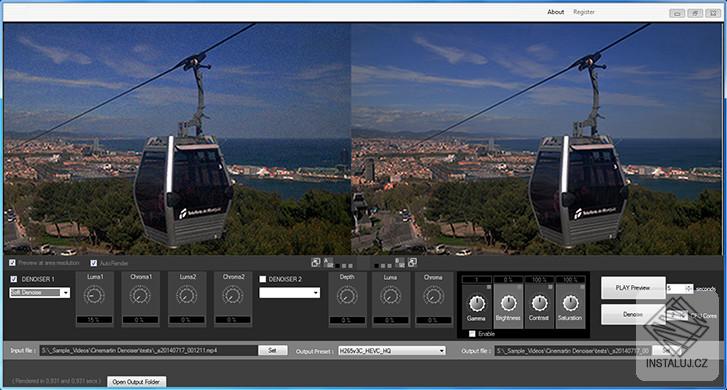Click the Denoiser 2 Chroma knob
Screen dimensions: 727x390
point(434,295)
